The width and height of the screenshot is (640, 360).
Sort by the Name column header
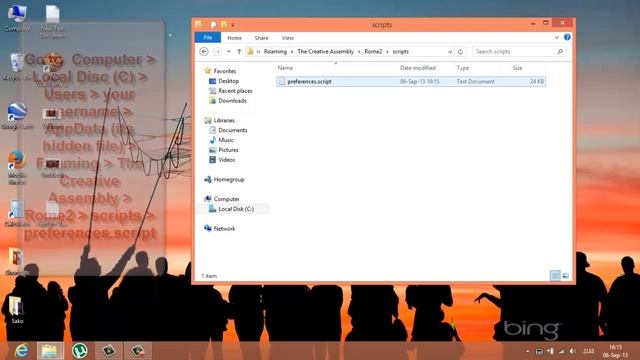pos(285,68)
